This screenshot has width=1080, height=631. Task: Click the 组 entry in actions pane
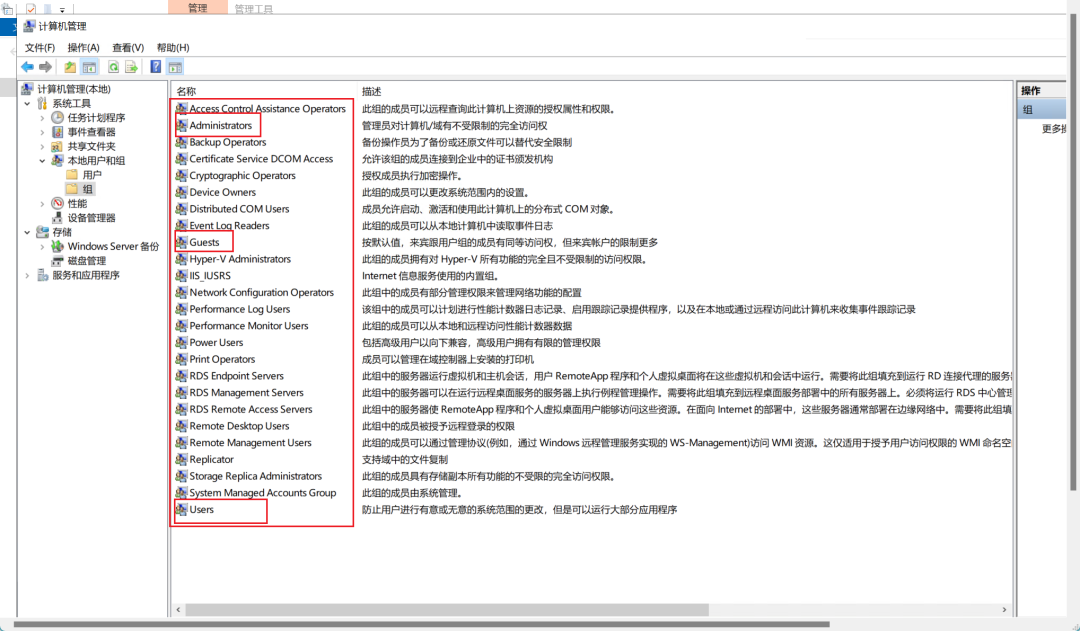pyautogui.click(x=1041, y=110)
